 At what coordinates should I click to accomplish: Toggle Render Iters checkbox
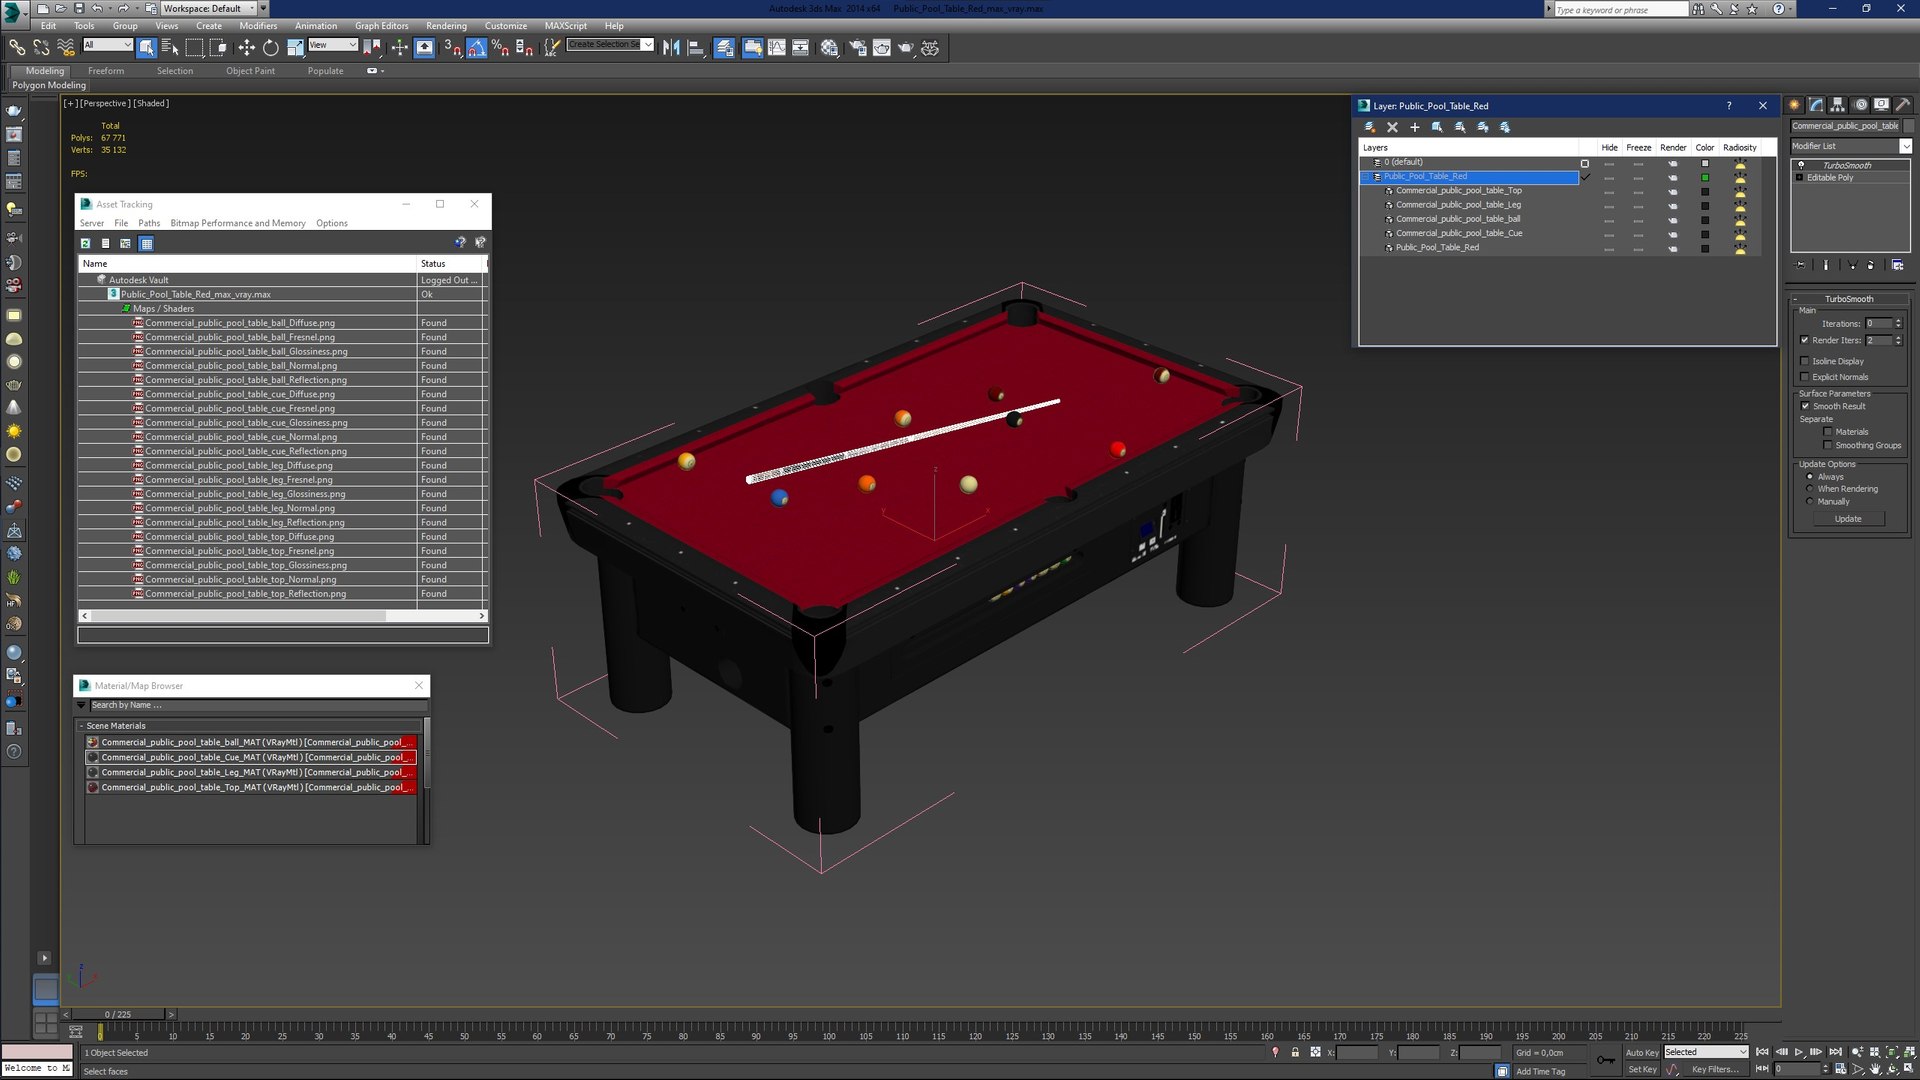1805,340
